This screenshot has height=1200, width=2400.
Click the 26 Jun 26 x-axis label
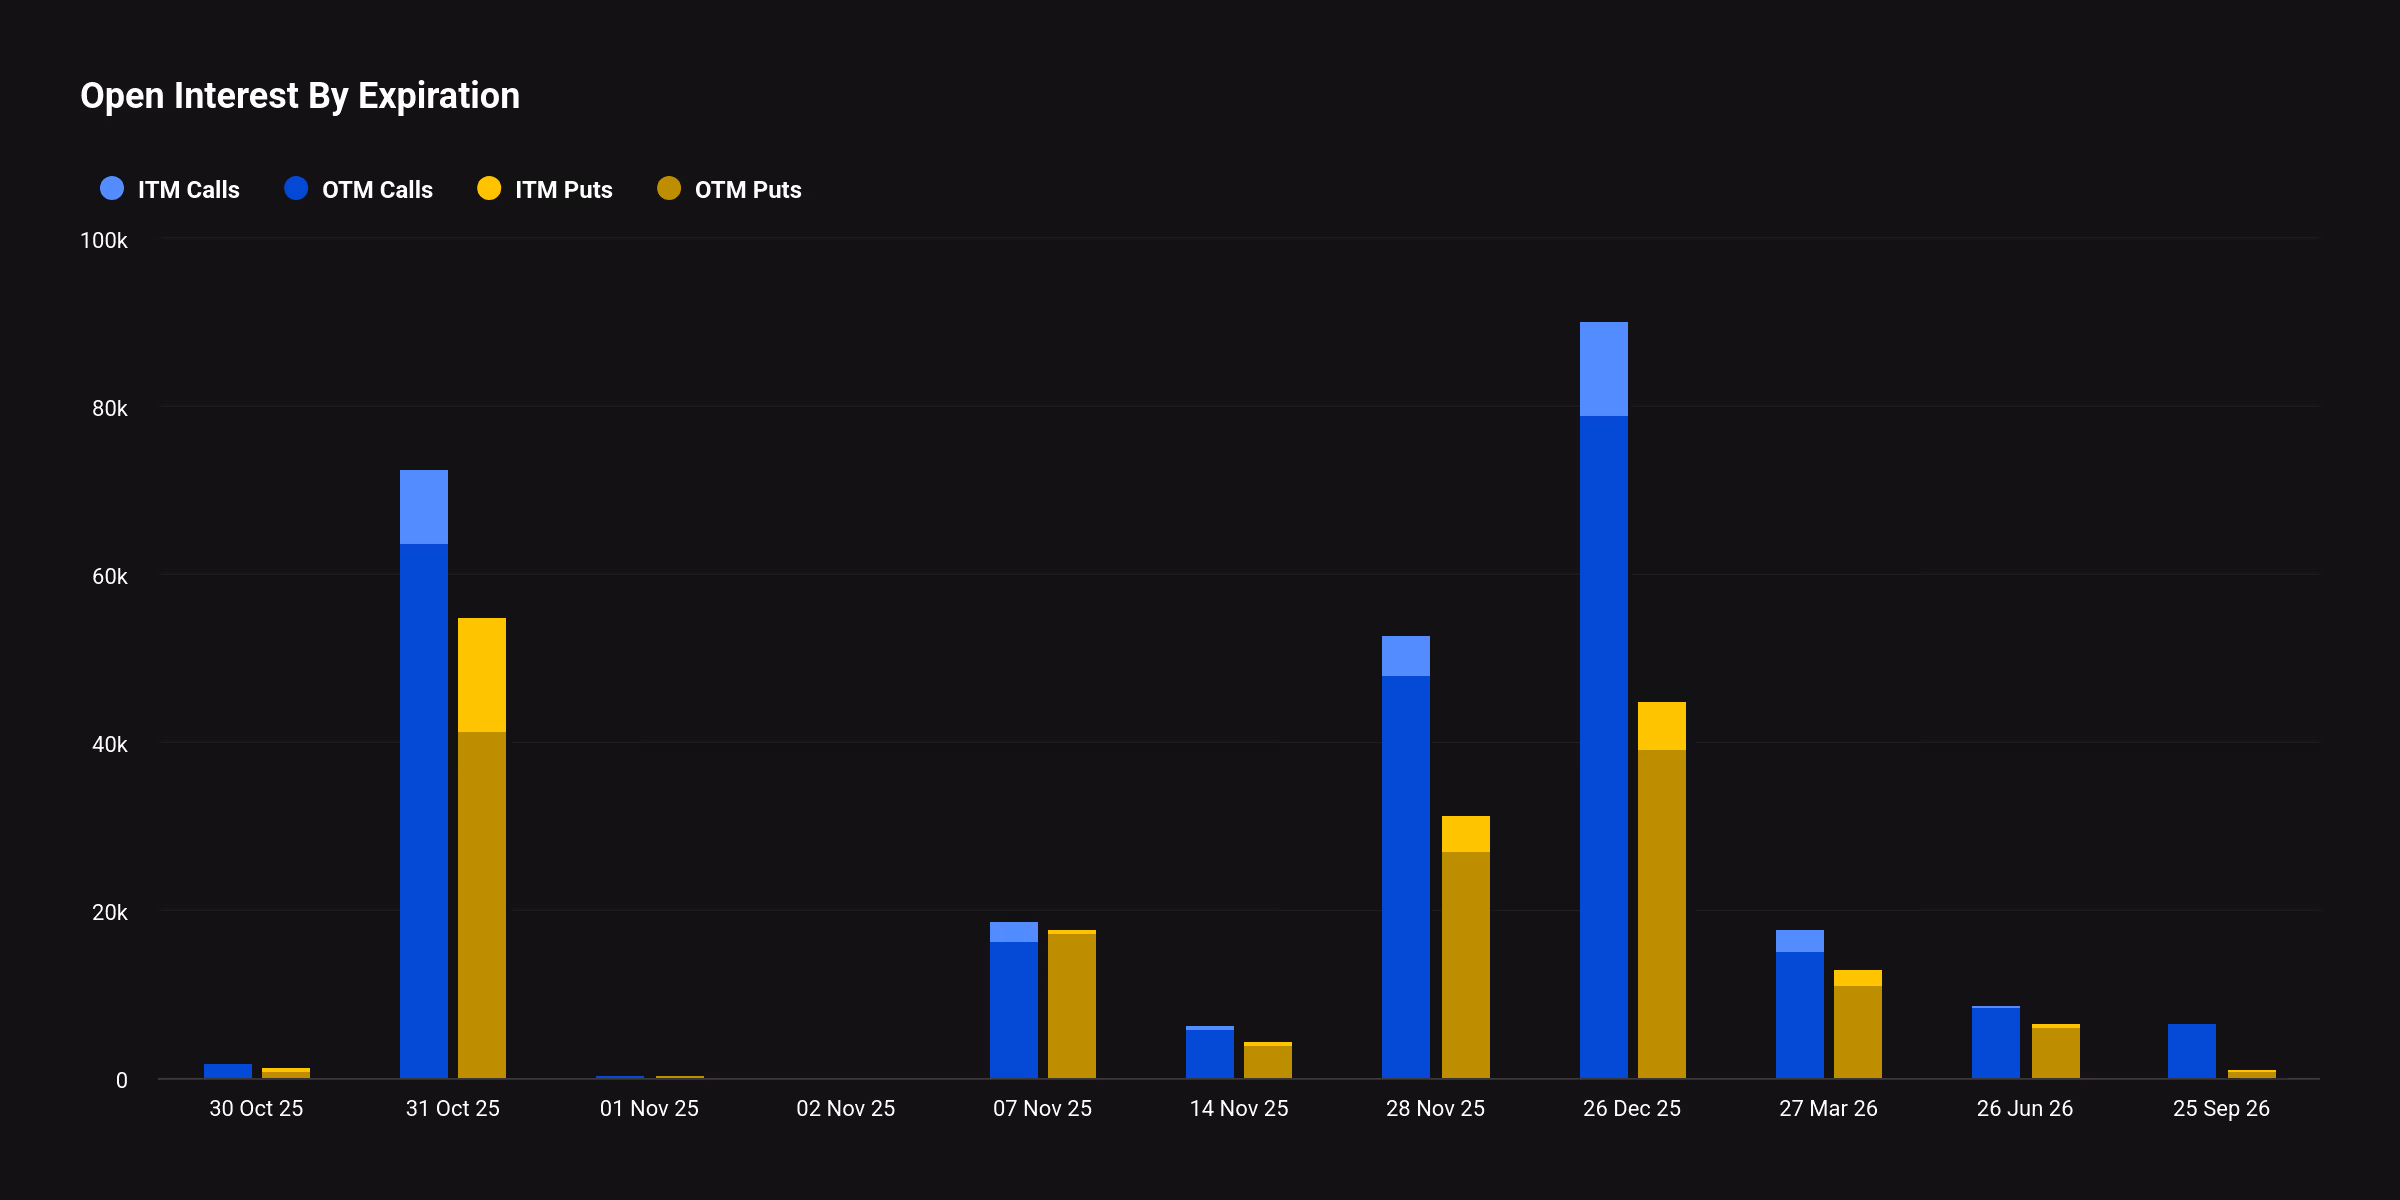(2024, 1108)
